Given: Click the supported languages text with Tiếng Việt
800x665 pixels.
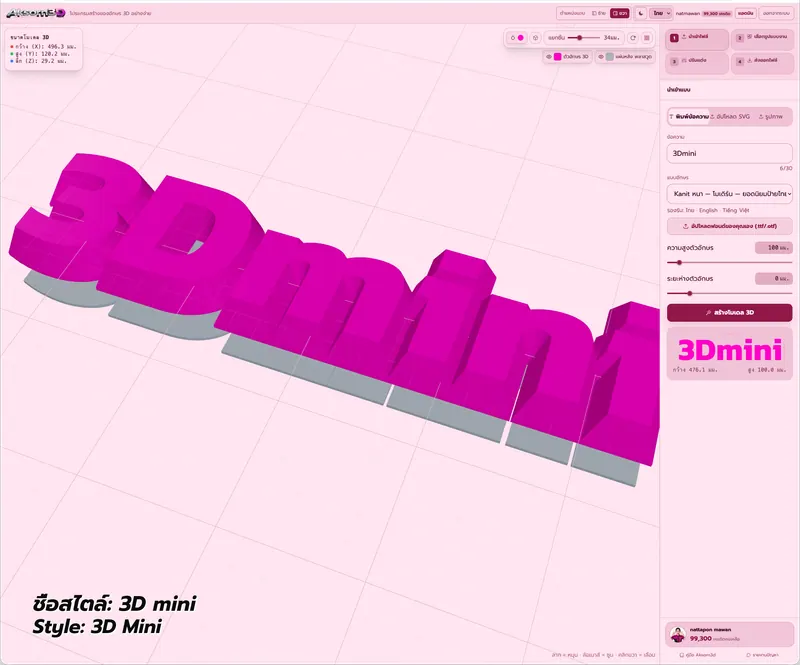Looking at the screenshot, I should (x=708, y=210).
